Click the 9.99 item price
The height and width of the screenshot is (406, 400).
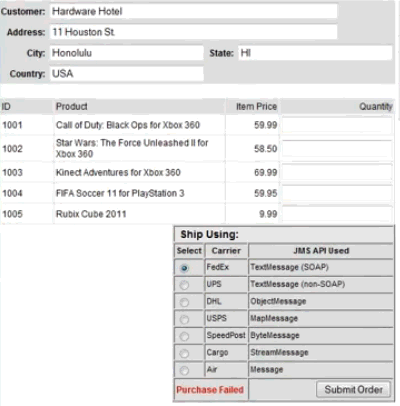(268, 214)
